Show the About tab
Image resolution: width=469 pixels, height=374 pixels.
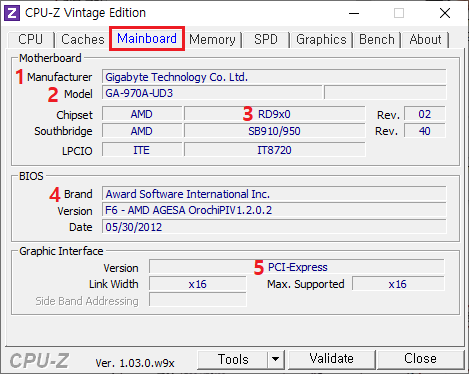[x=425, y=40]
